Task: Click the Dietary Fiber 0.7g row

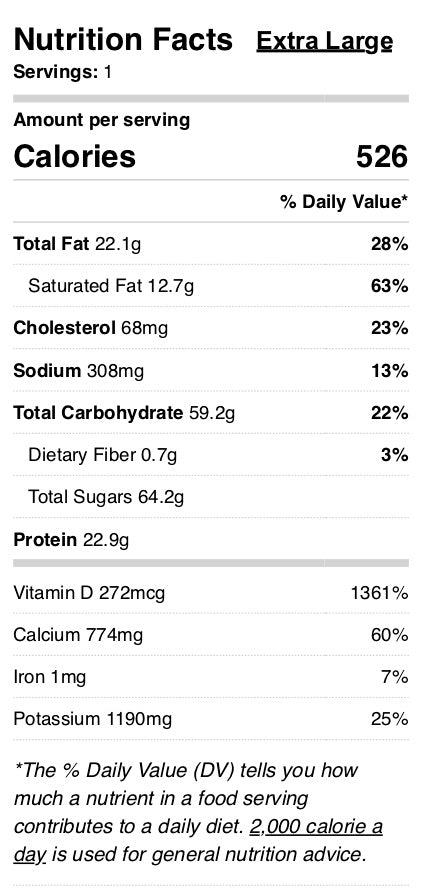Action: pos(211,455)
